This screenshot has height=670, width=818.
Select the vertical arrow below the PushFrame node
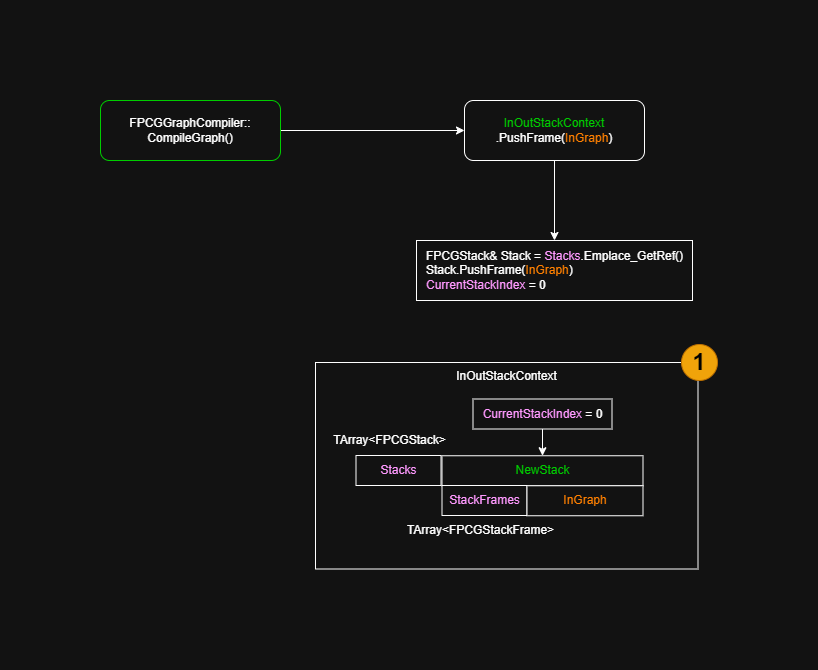click(x=554, y=200)
